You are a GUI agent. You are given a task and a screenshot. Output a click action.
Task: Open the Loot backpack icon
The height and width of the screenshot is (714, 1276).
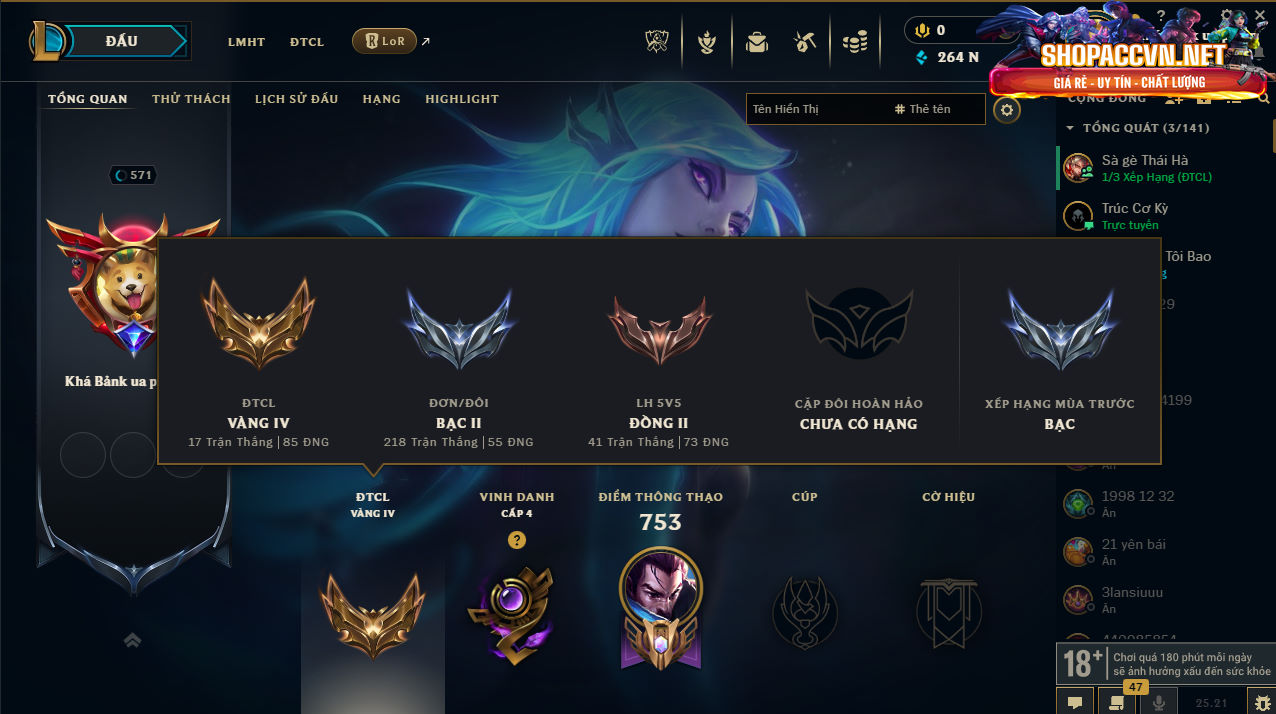click(x=756, y=42)
